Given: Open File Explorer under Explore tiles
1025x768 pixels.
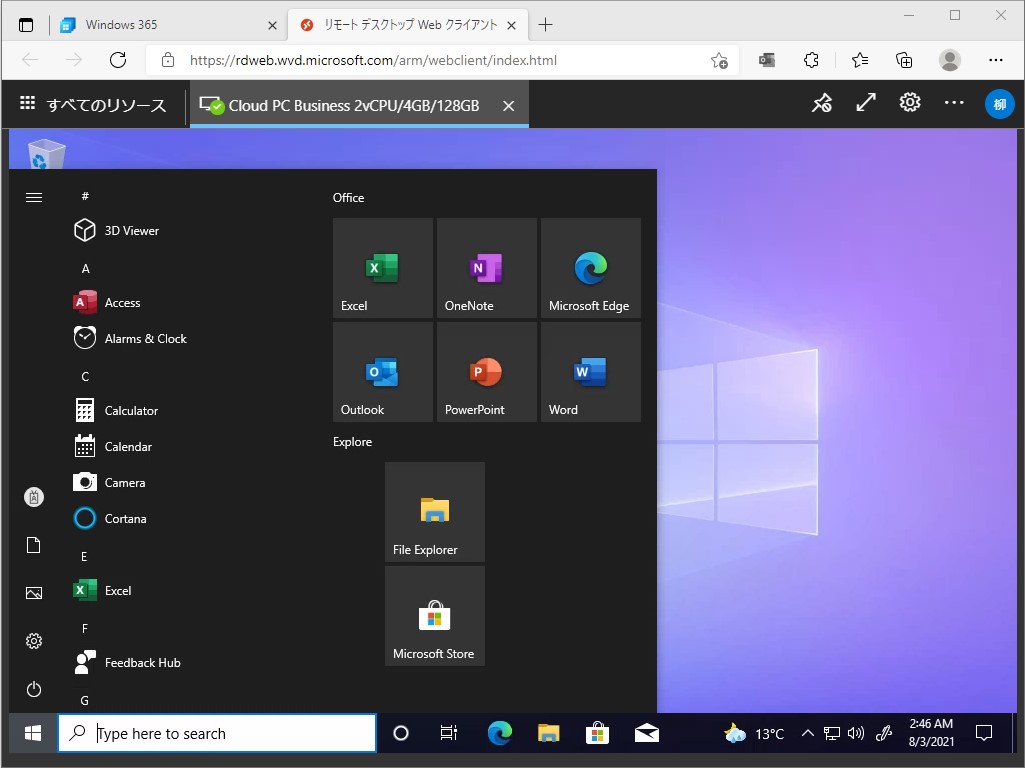Looking at the screenshot, I should tap(434, 511).
